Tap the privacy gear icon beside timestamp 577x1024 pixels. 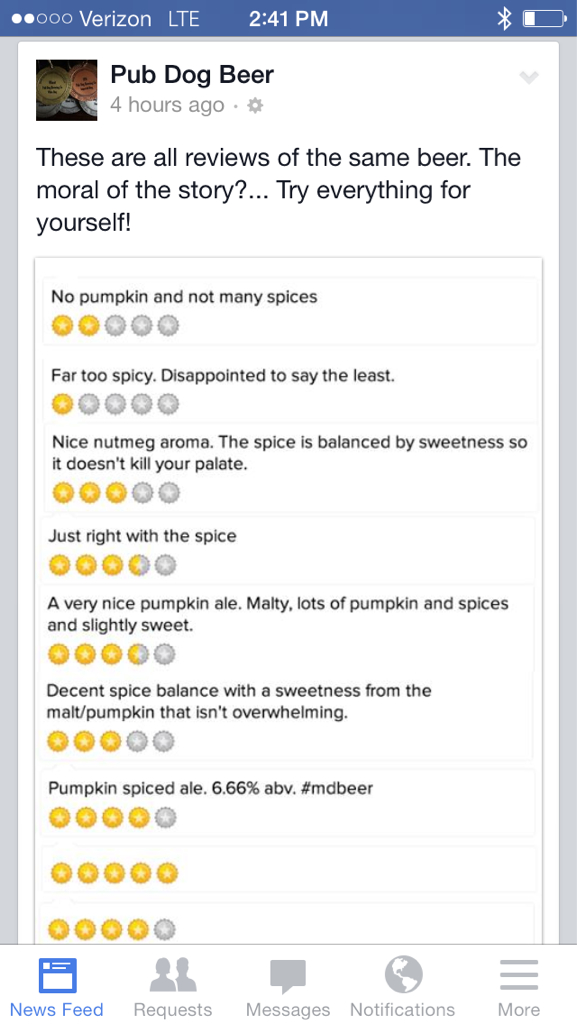coord(256,105)
